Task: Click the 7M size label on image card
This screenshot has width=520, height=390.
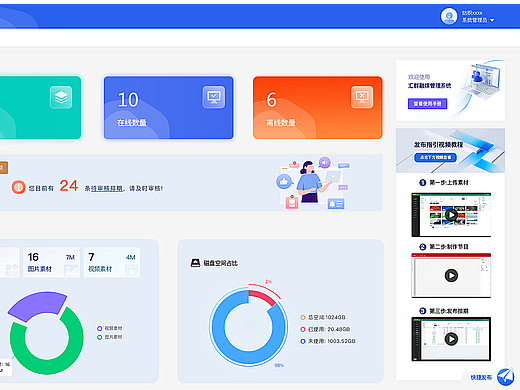Action: click(70, 257)
